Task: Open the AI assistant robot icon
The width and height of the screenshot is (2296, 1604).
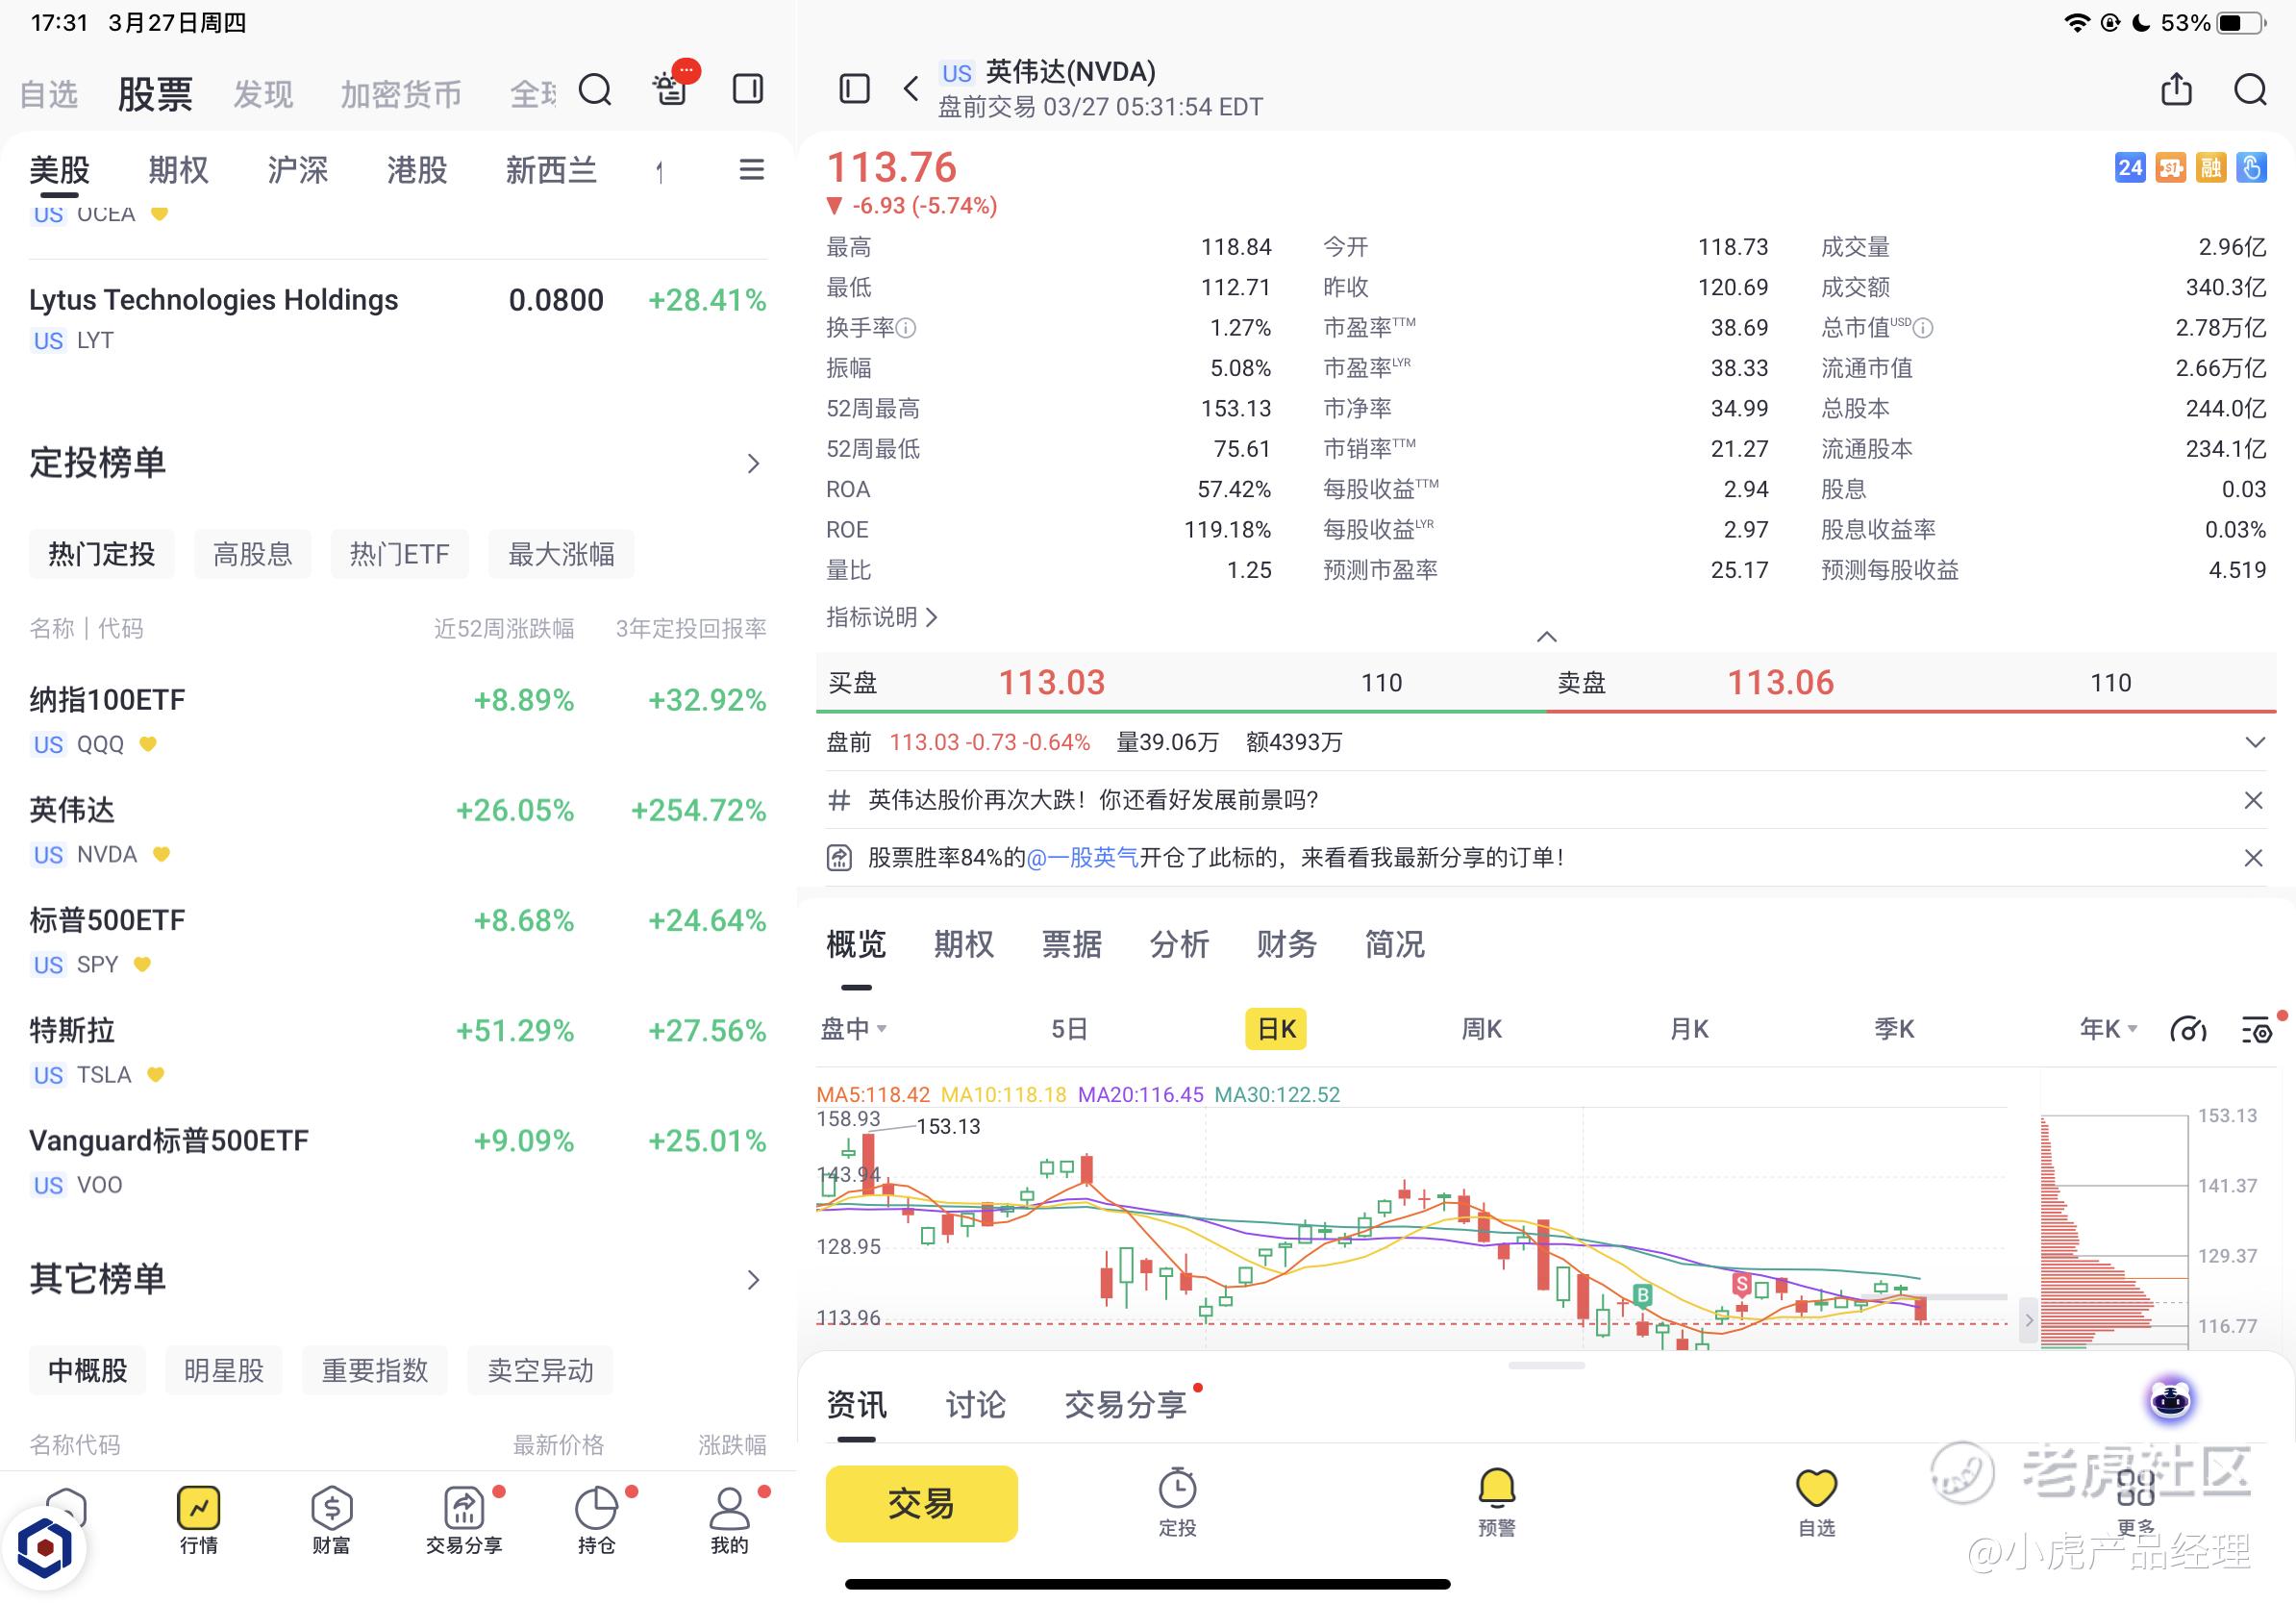Action: click(x=2170, y=1398)
